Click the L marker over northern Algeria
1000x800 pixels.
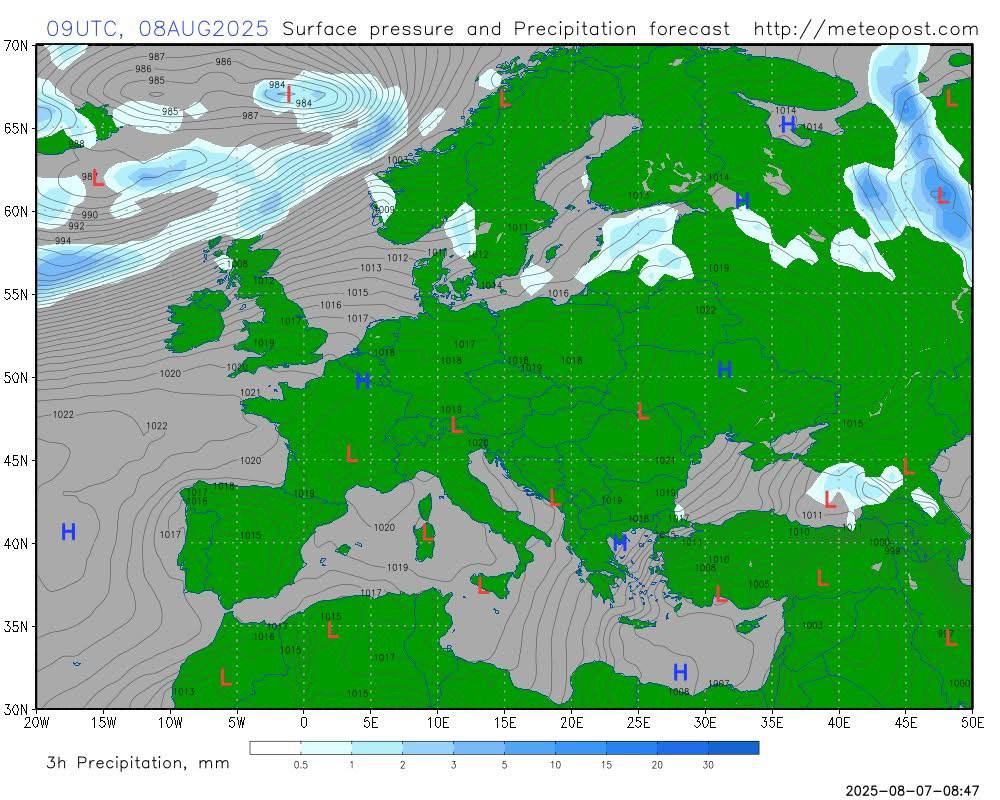tap(332, 630)
